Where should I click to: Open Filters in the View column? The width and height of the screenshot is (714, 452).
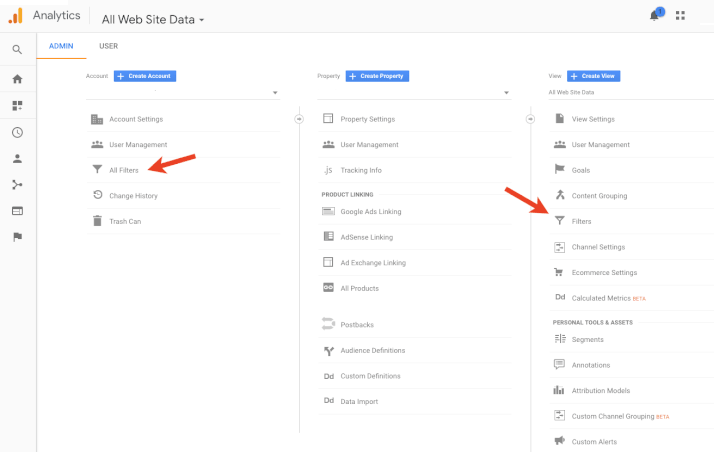coord(581,221)
